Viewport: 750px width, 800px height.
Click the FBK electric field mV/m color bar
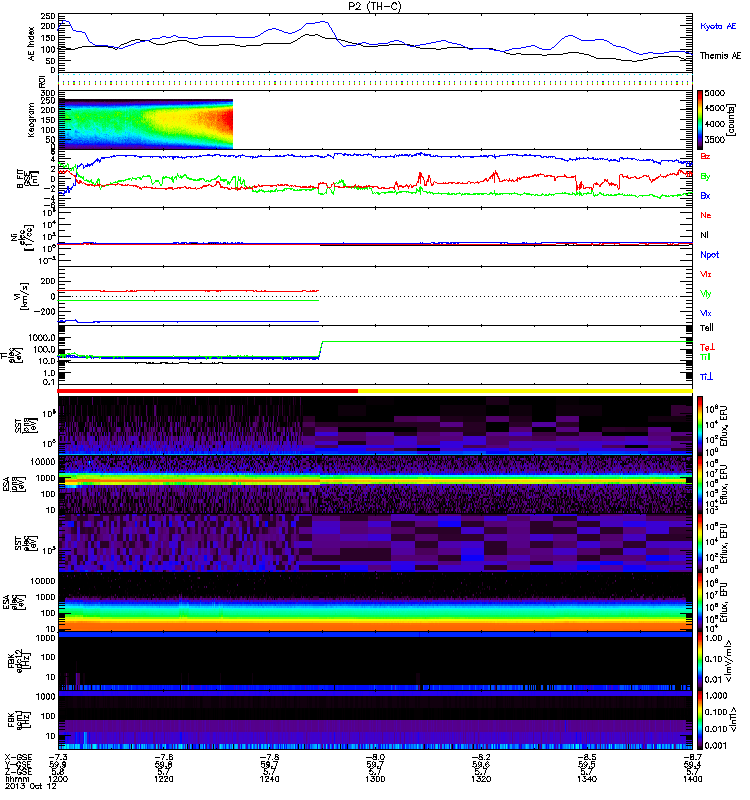click(x=699, y=661)
